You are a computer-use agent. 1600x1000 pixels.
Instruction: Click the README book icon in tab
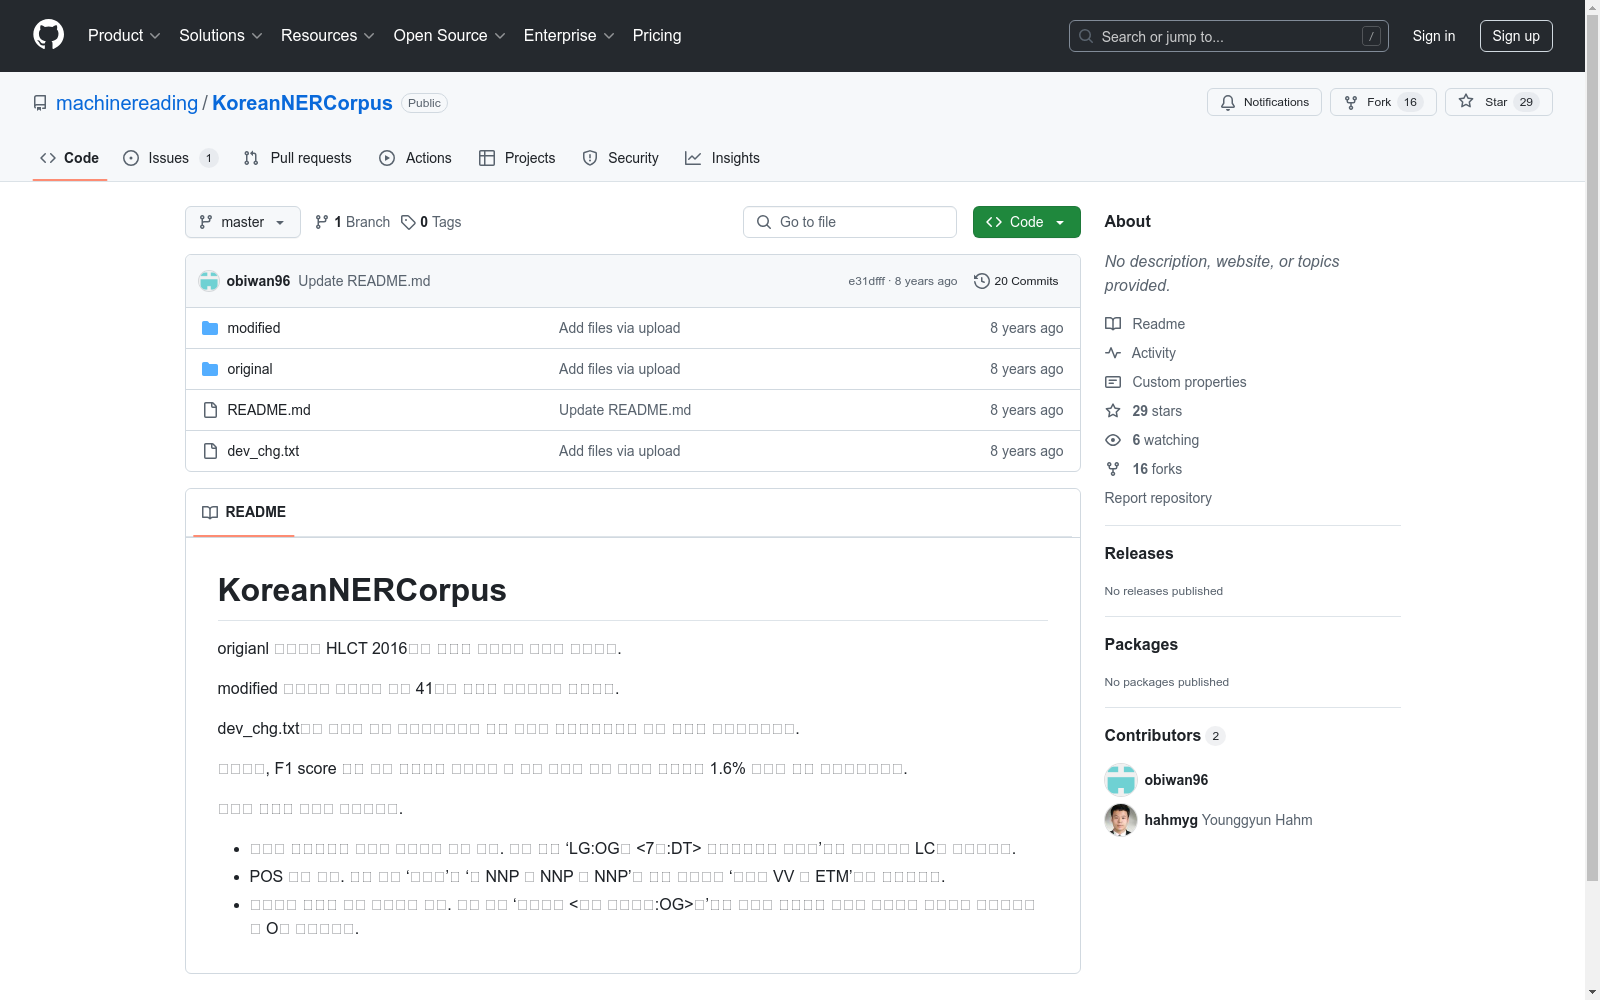tap(210, 512)
